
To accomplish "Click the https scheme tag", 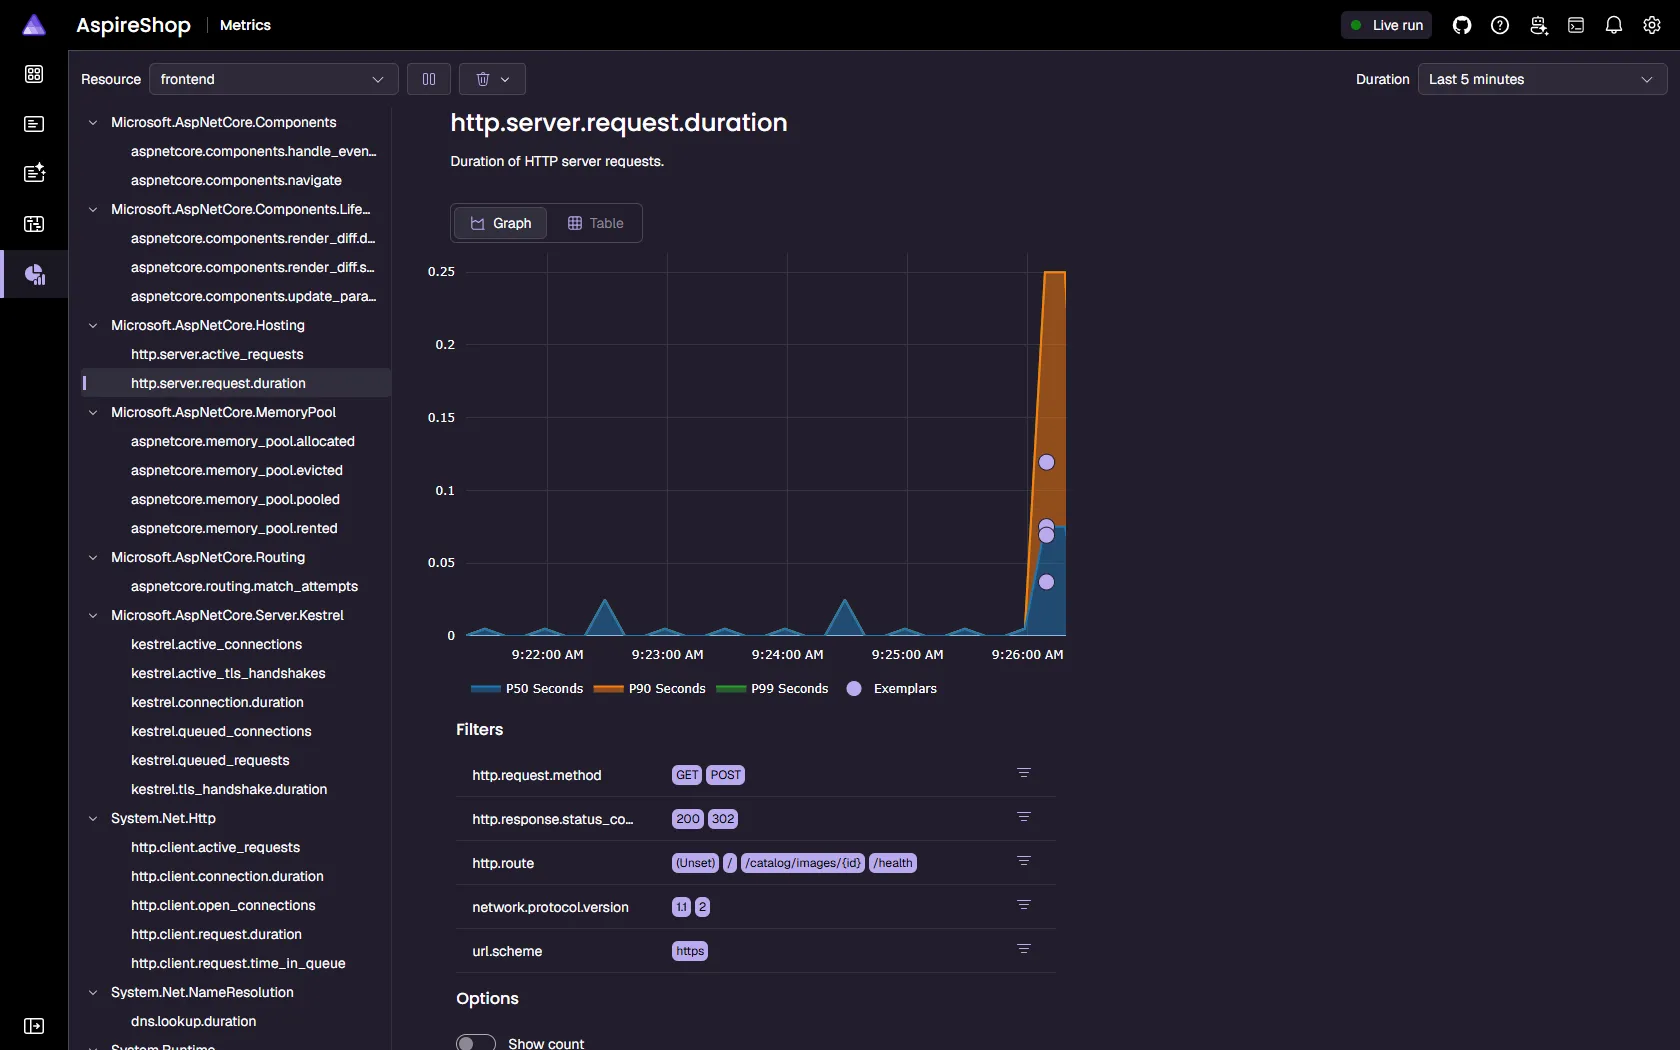I will (690, 951).
